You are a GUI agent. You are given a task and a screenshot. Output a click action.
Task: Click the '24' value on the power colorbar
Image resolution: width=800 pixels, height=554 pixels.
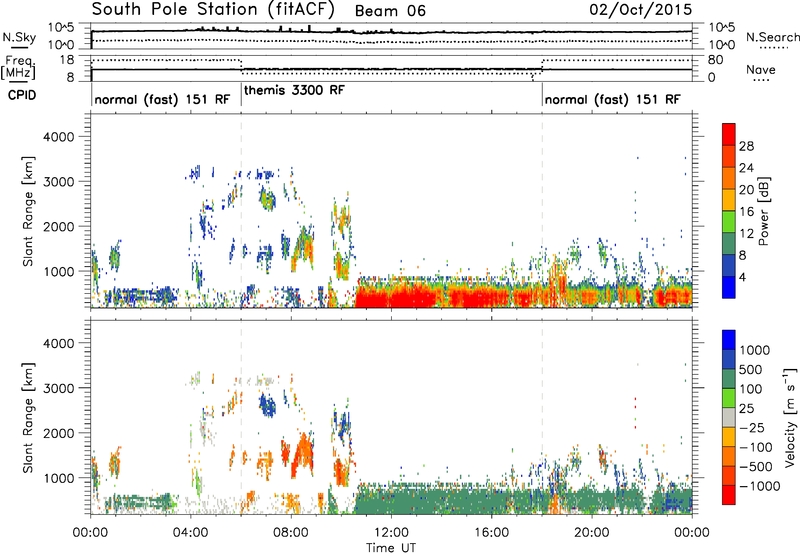pyautogui.click(x=746, y=168)
